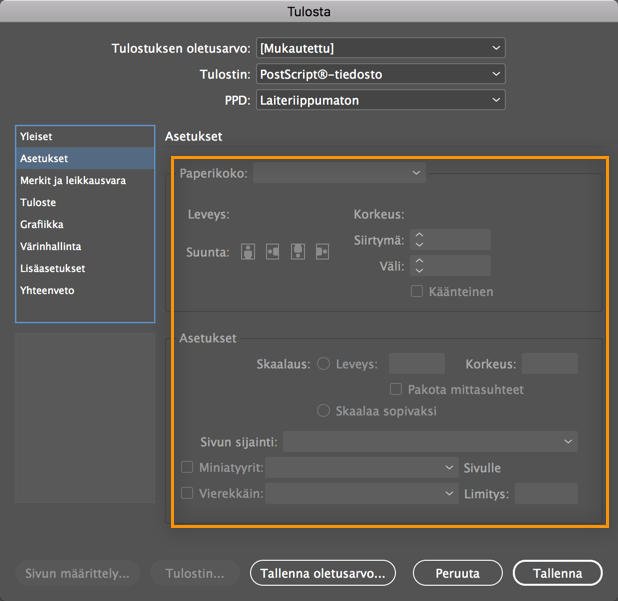Tick the Pakota mittasuhteet checkbox

point(396,389)
